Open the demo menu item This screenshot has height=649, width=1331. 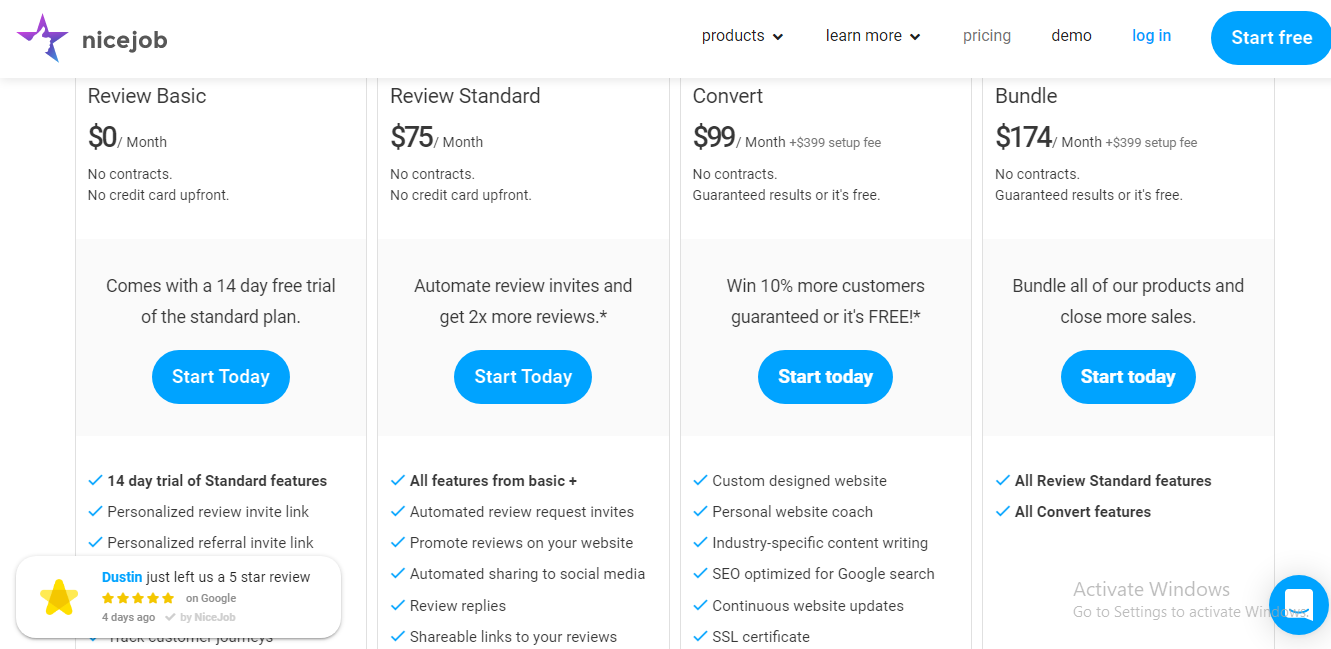coord(1071,36)
